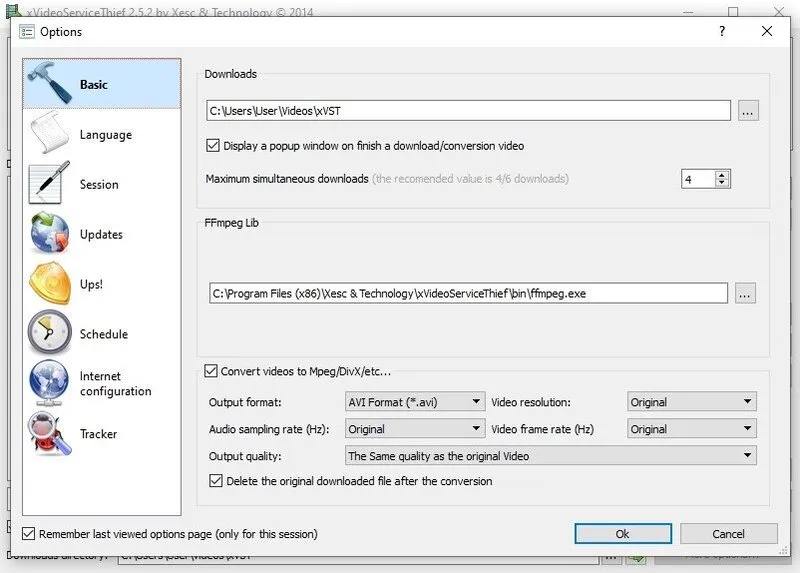Click the FFmpeg path input field

pos(468,293)
